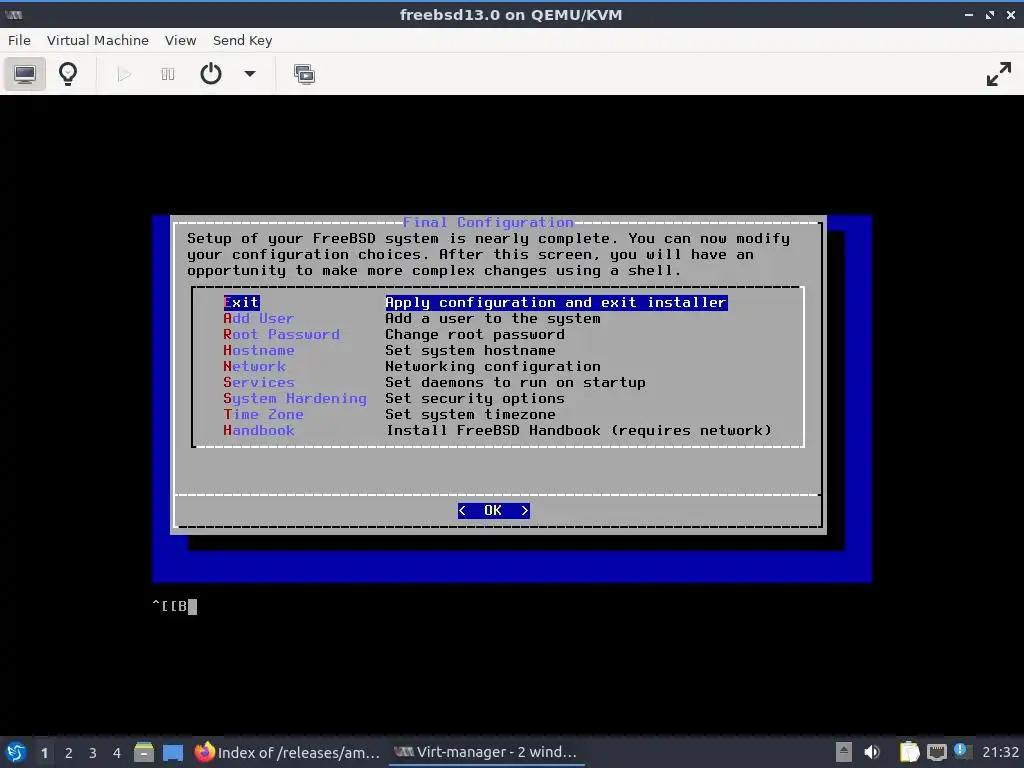Viewport: 1024px width, 768px height.
Task: Open the Virtual Machine menu
Action: point(97,40)
